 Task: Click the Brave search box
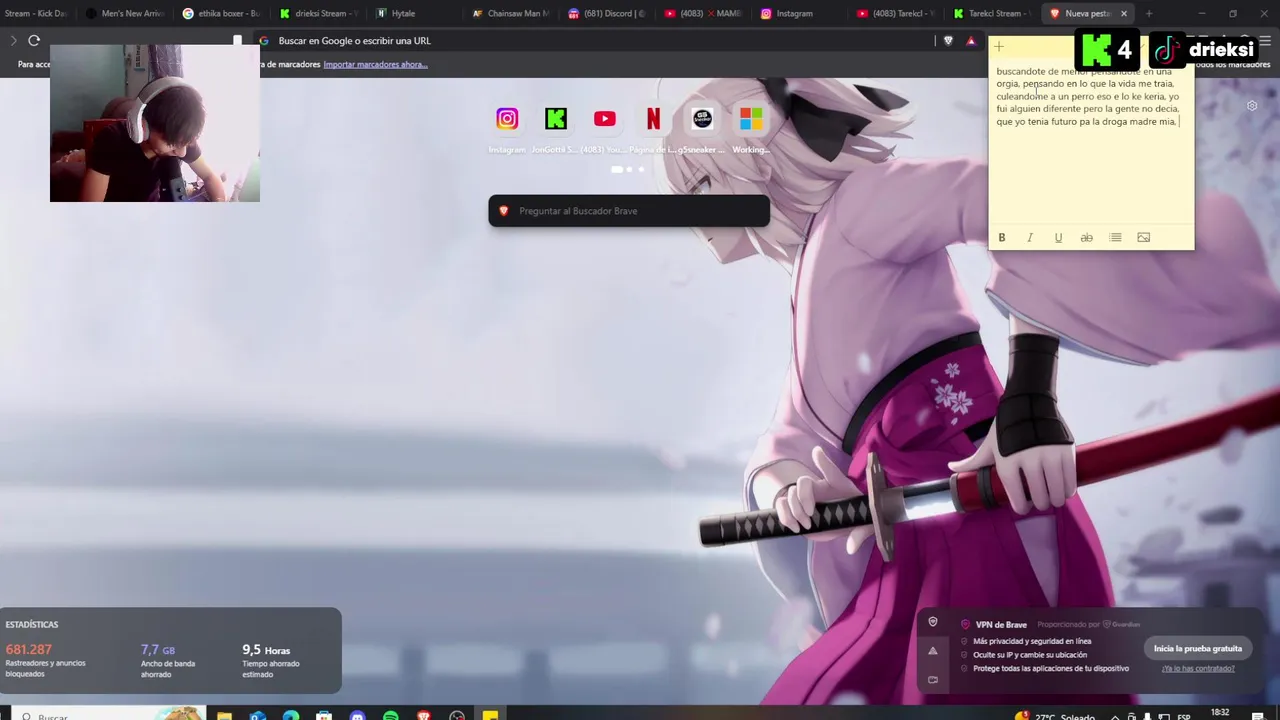pos(629,211)
